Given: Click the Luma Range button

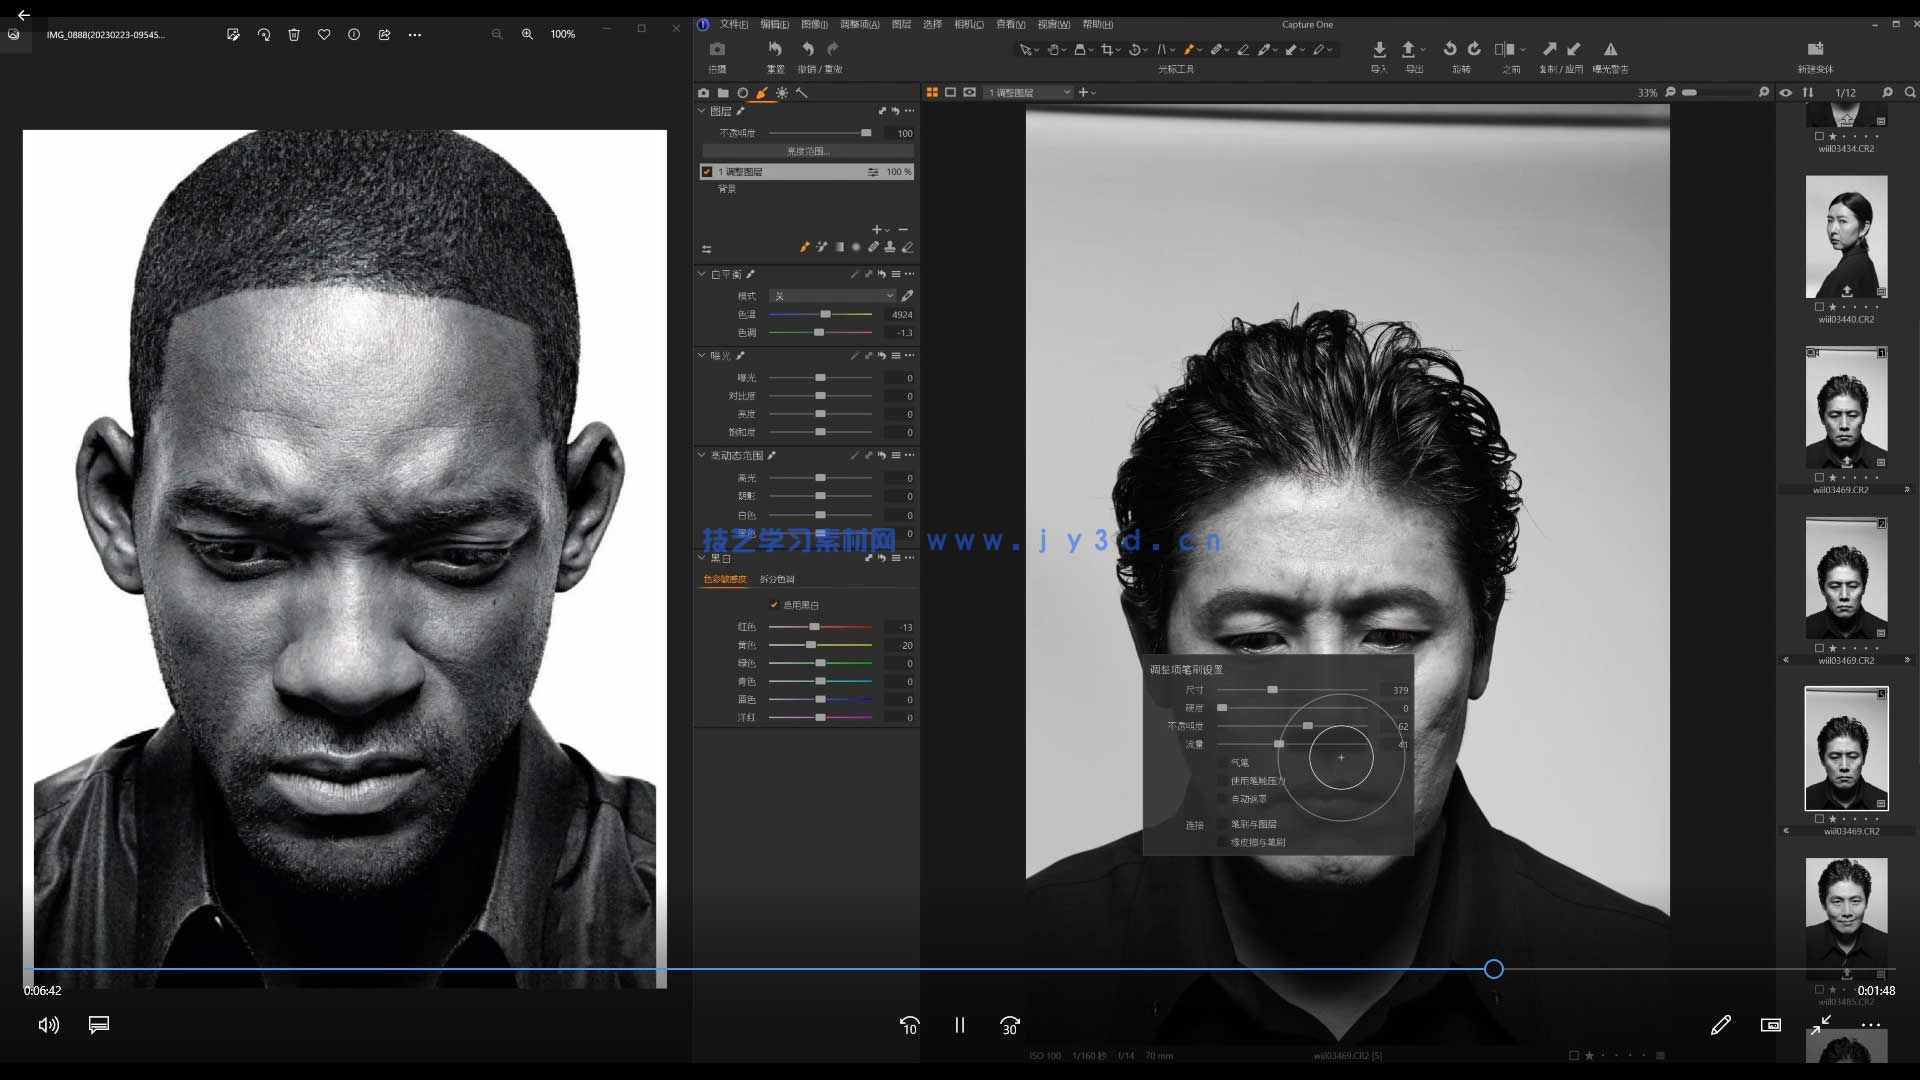Looking at the screenshot, I should tap(807, 151).
